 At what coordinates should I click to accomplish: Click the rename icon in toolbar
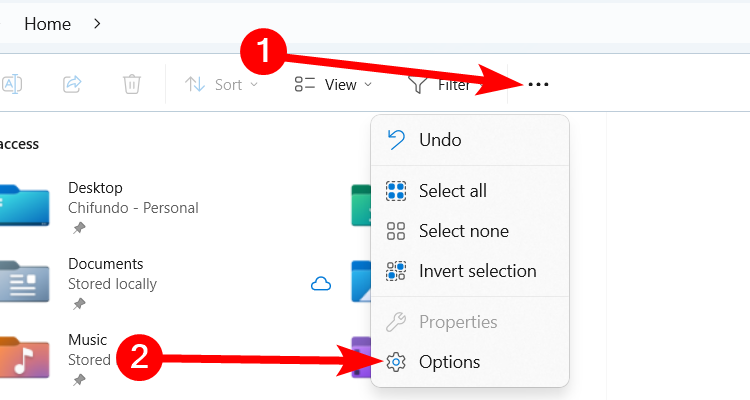pyautogui.click(x=12, y=85)
